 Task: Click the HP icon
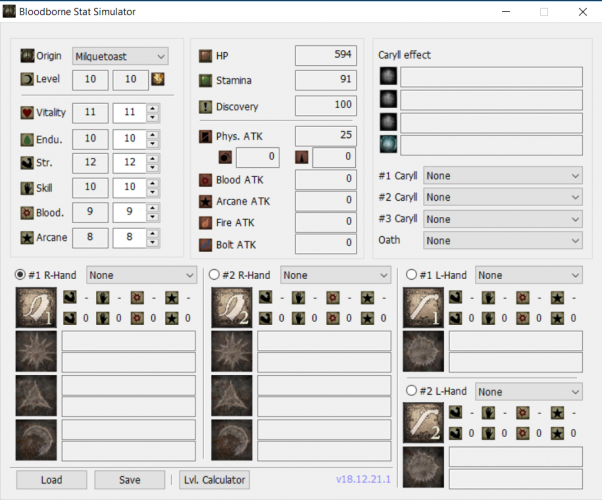(x=205, y=56)
